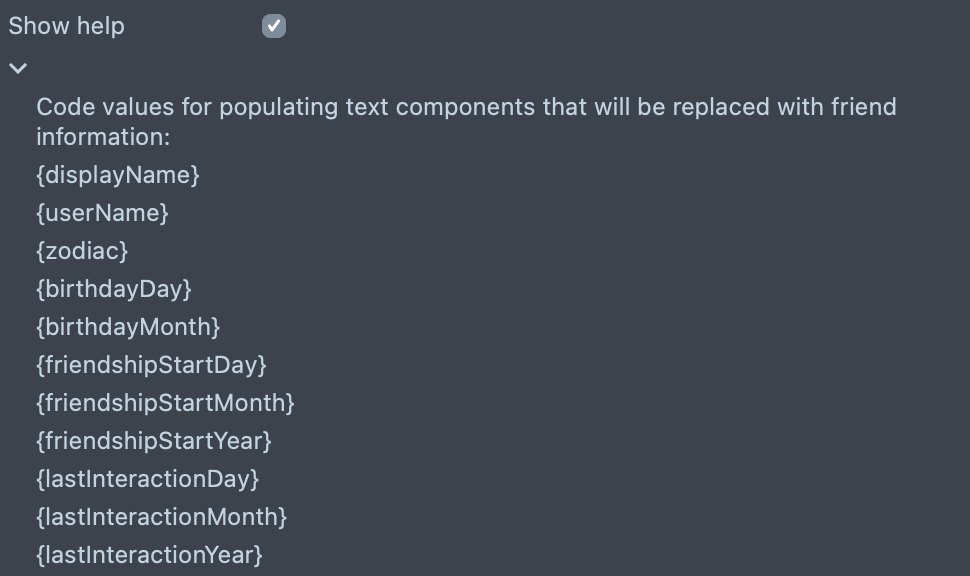Viewport: 970px width, 576px height.
Task: Click "friend" at end of first help line
Action: click(x=864, y=107)
